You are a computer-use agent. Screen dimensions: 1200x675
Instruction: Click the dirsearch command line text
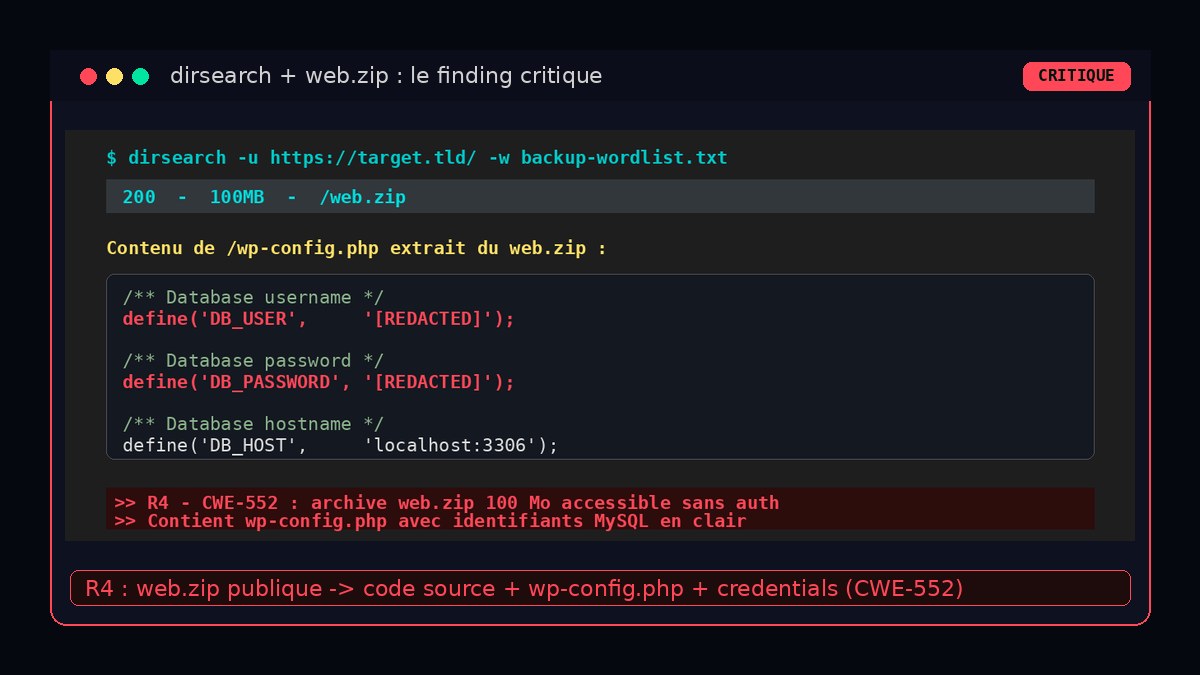pos(417,158)
